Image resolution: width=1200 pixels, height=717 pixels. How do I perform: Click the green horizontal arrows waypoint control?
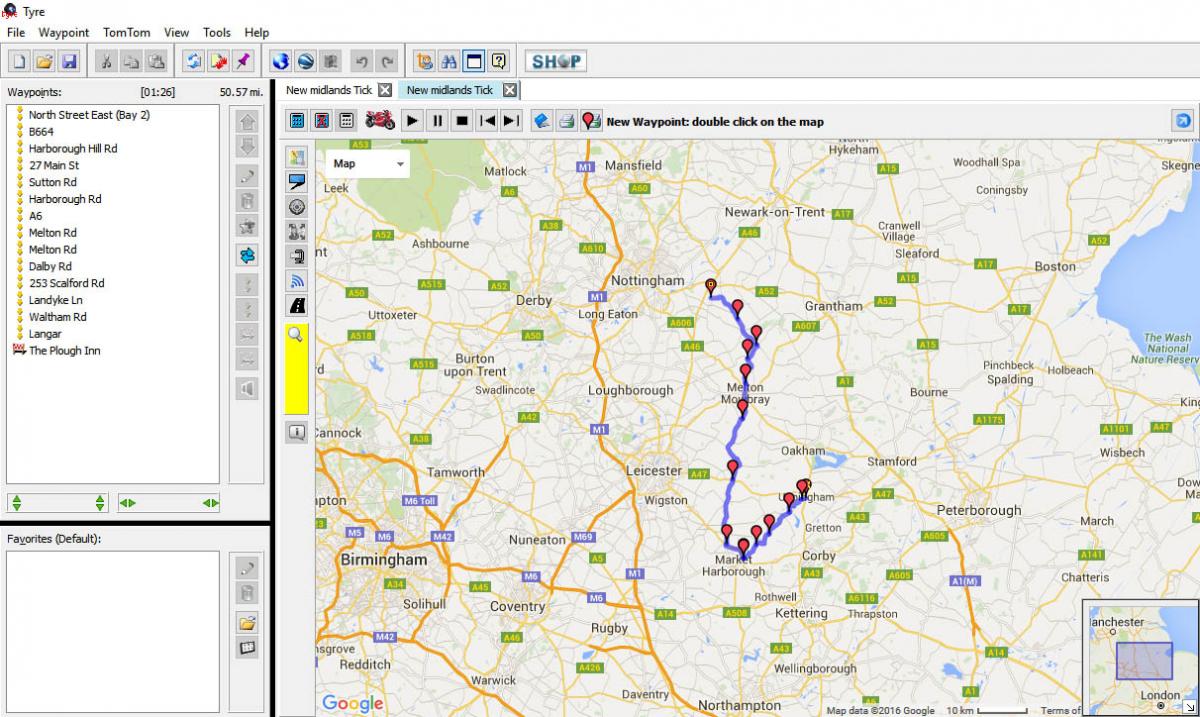(x=169, y=503)
